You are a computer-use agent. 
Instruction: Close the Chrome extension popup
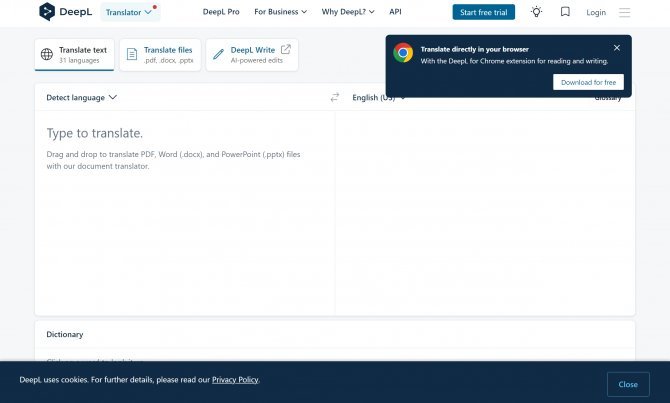tap(617, 48)
